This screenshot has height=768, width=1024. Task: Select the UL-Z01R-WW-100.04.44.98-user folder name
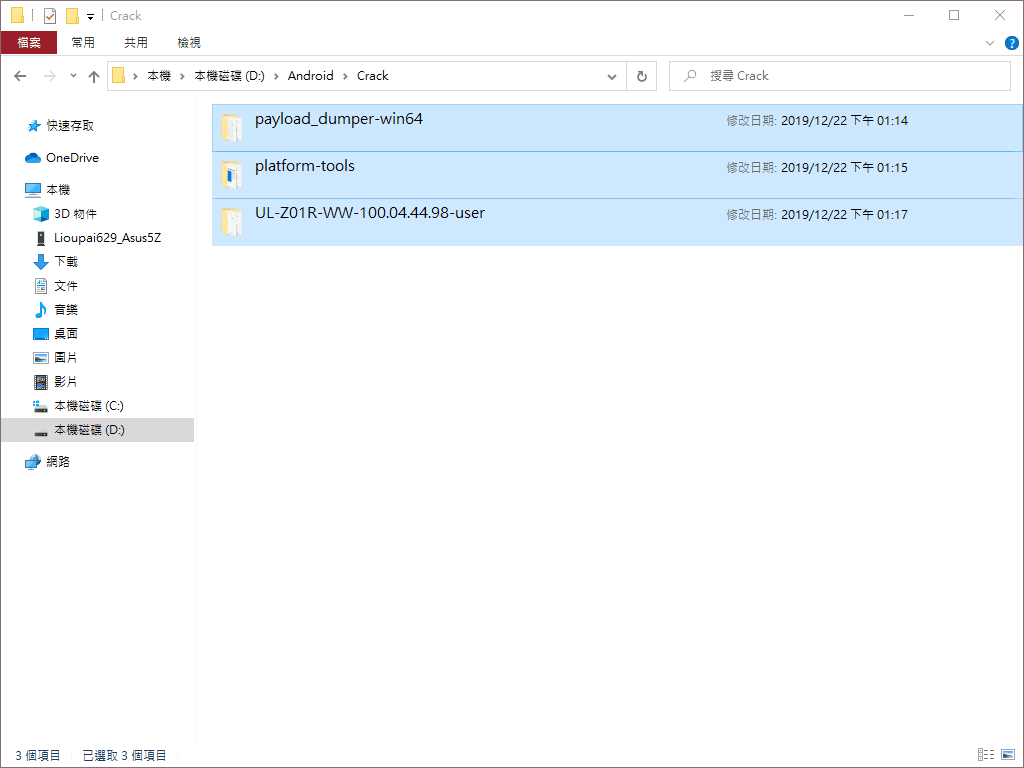point(370,213)
